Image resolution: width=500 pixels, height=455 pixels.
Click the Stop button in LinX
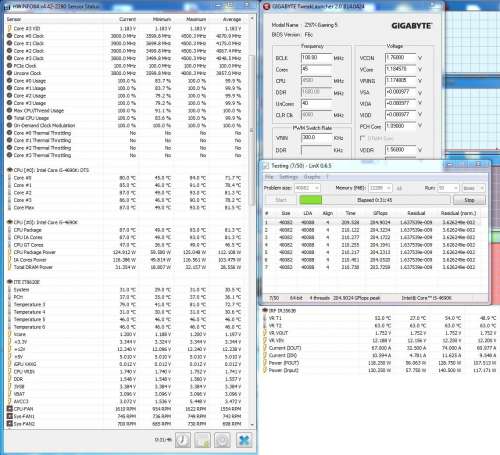469,200
